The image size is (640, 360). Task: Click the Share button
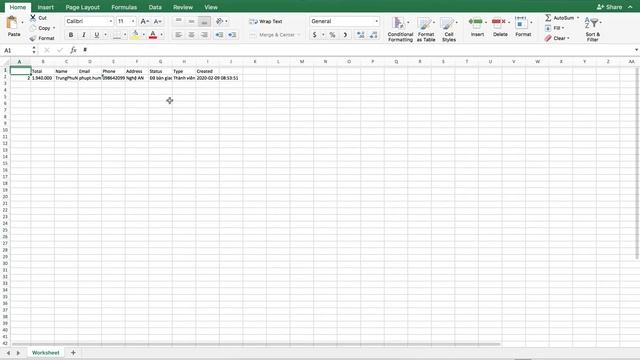(x=609, y=7)
